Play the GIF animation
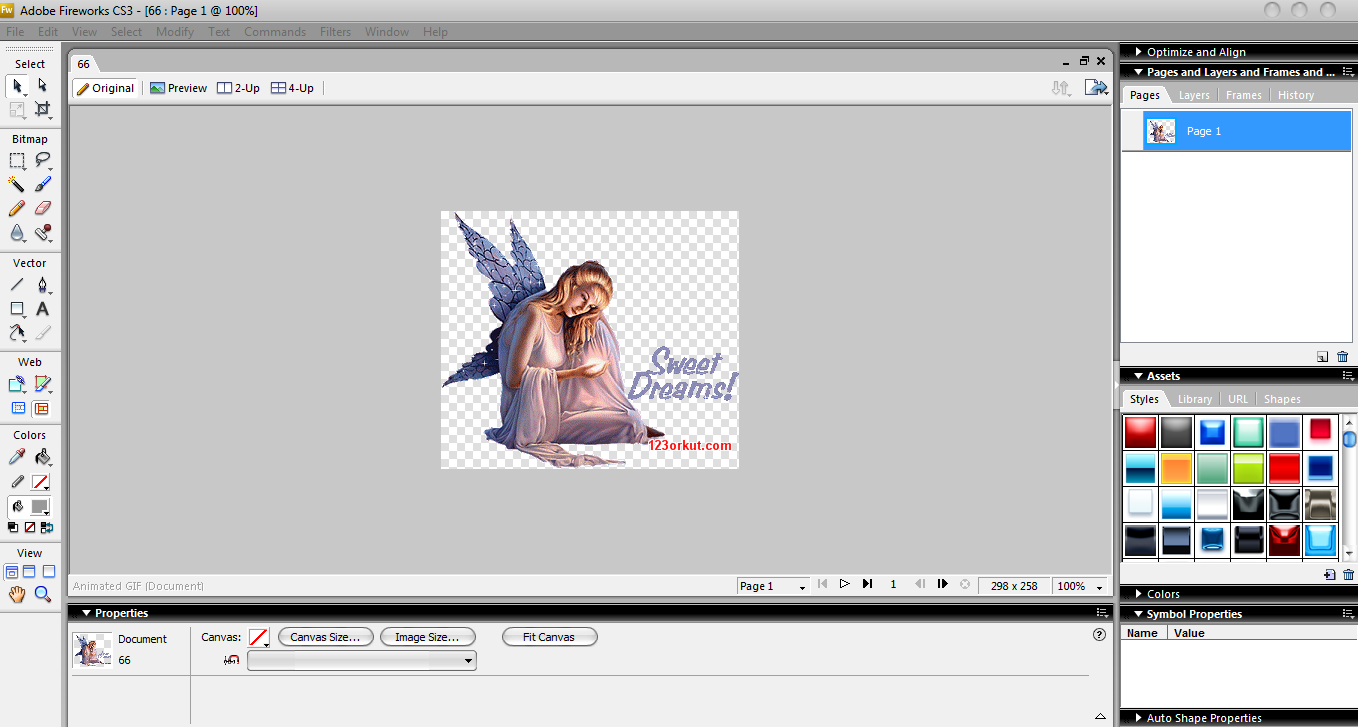Image resolution: width=1358 pixels, height=727 pixels. click(844, 585)
